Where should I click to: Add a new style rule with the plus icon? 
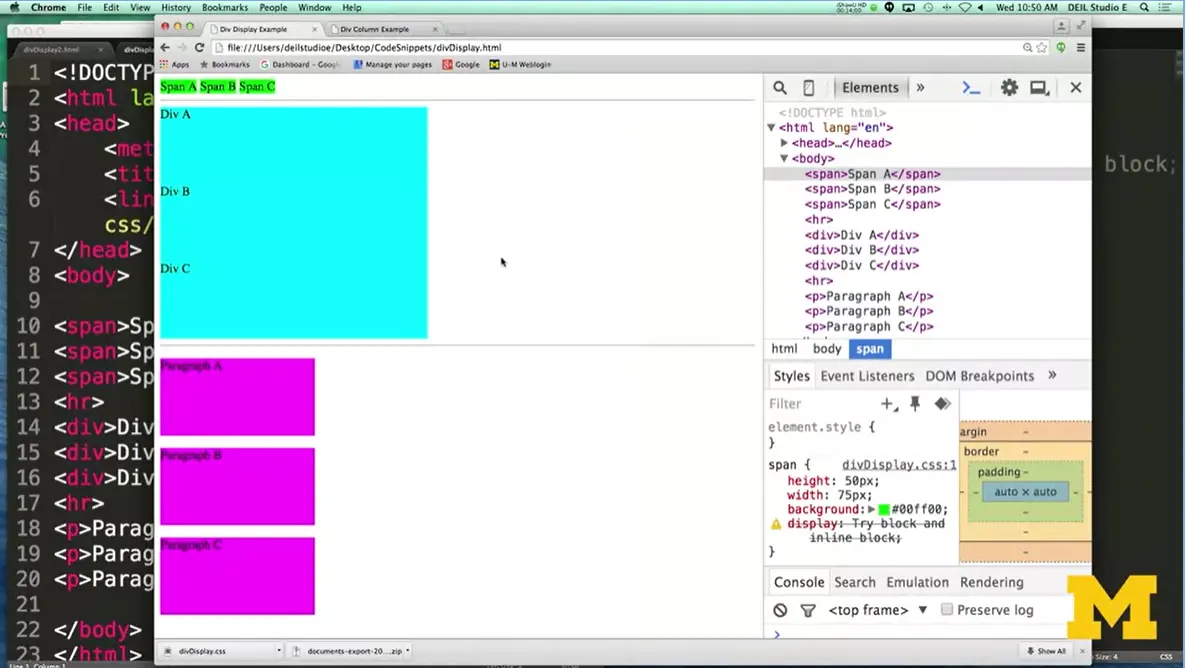[x=888, y=404]
